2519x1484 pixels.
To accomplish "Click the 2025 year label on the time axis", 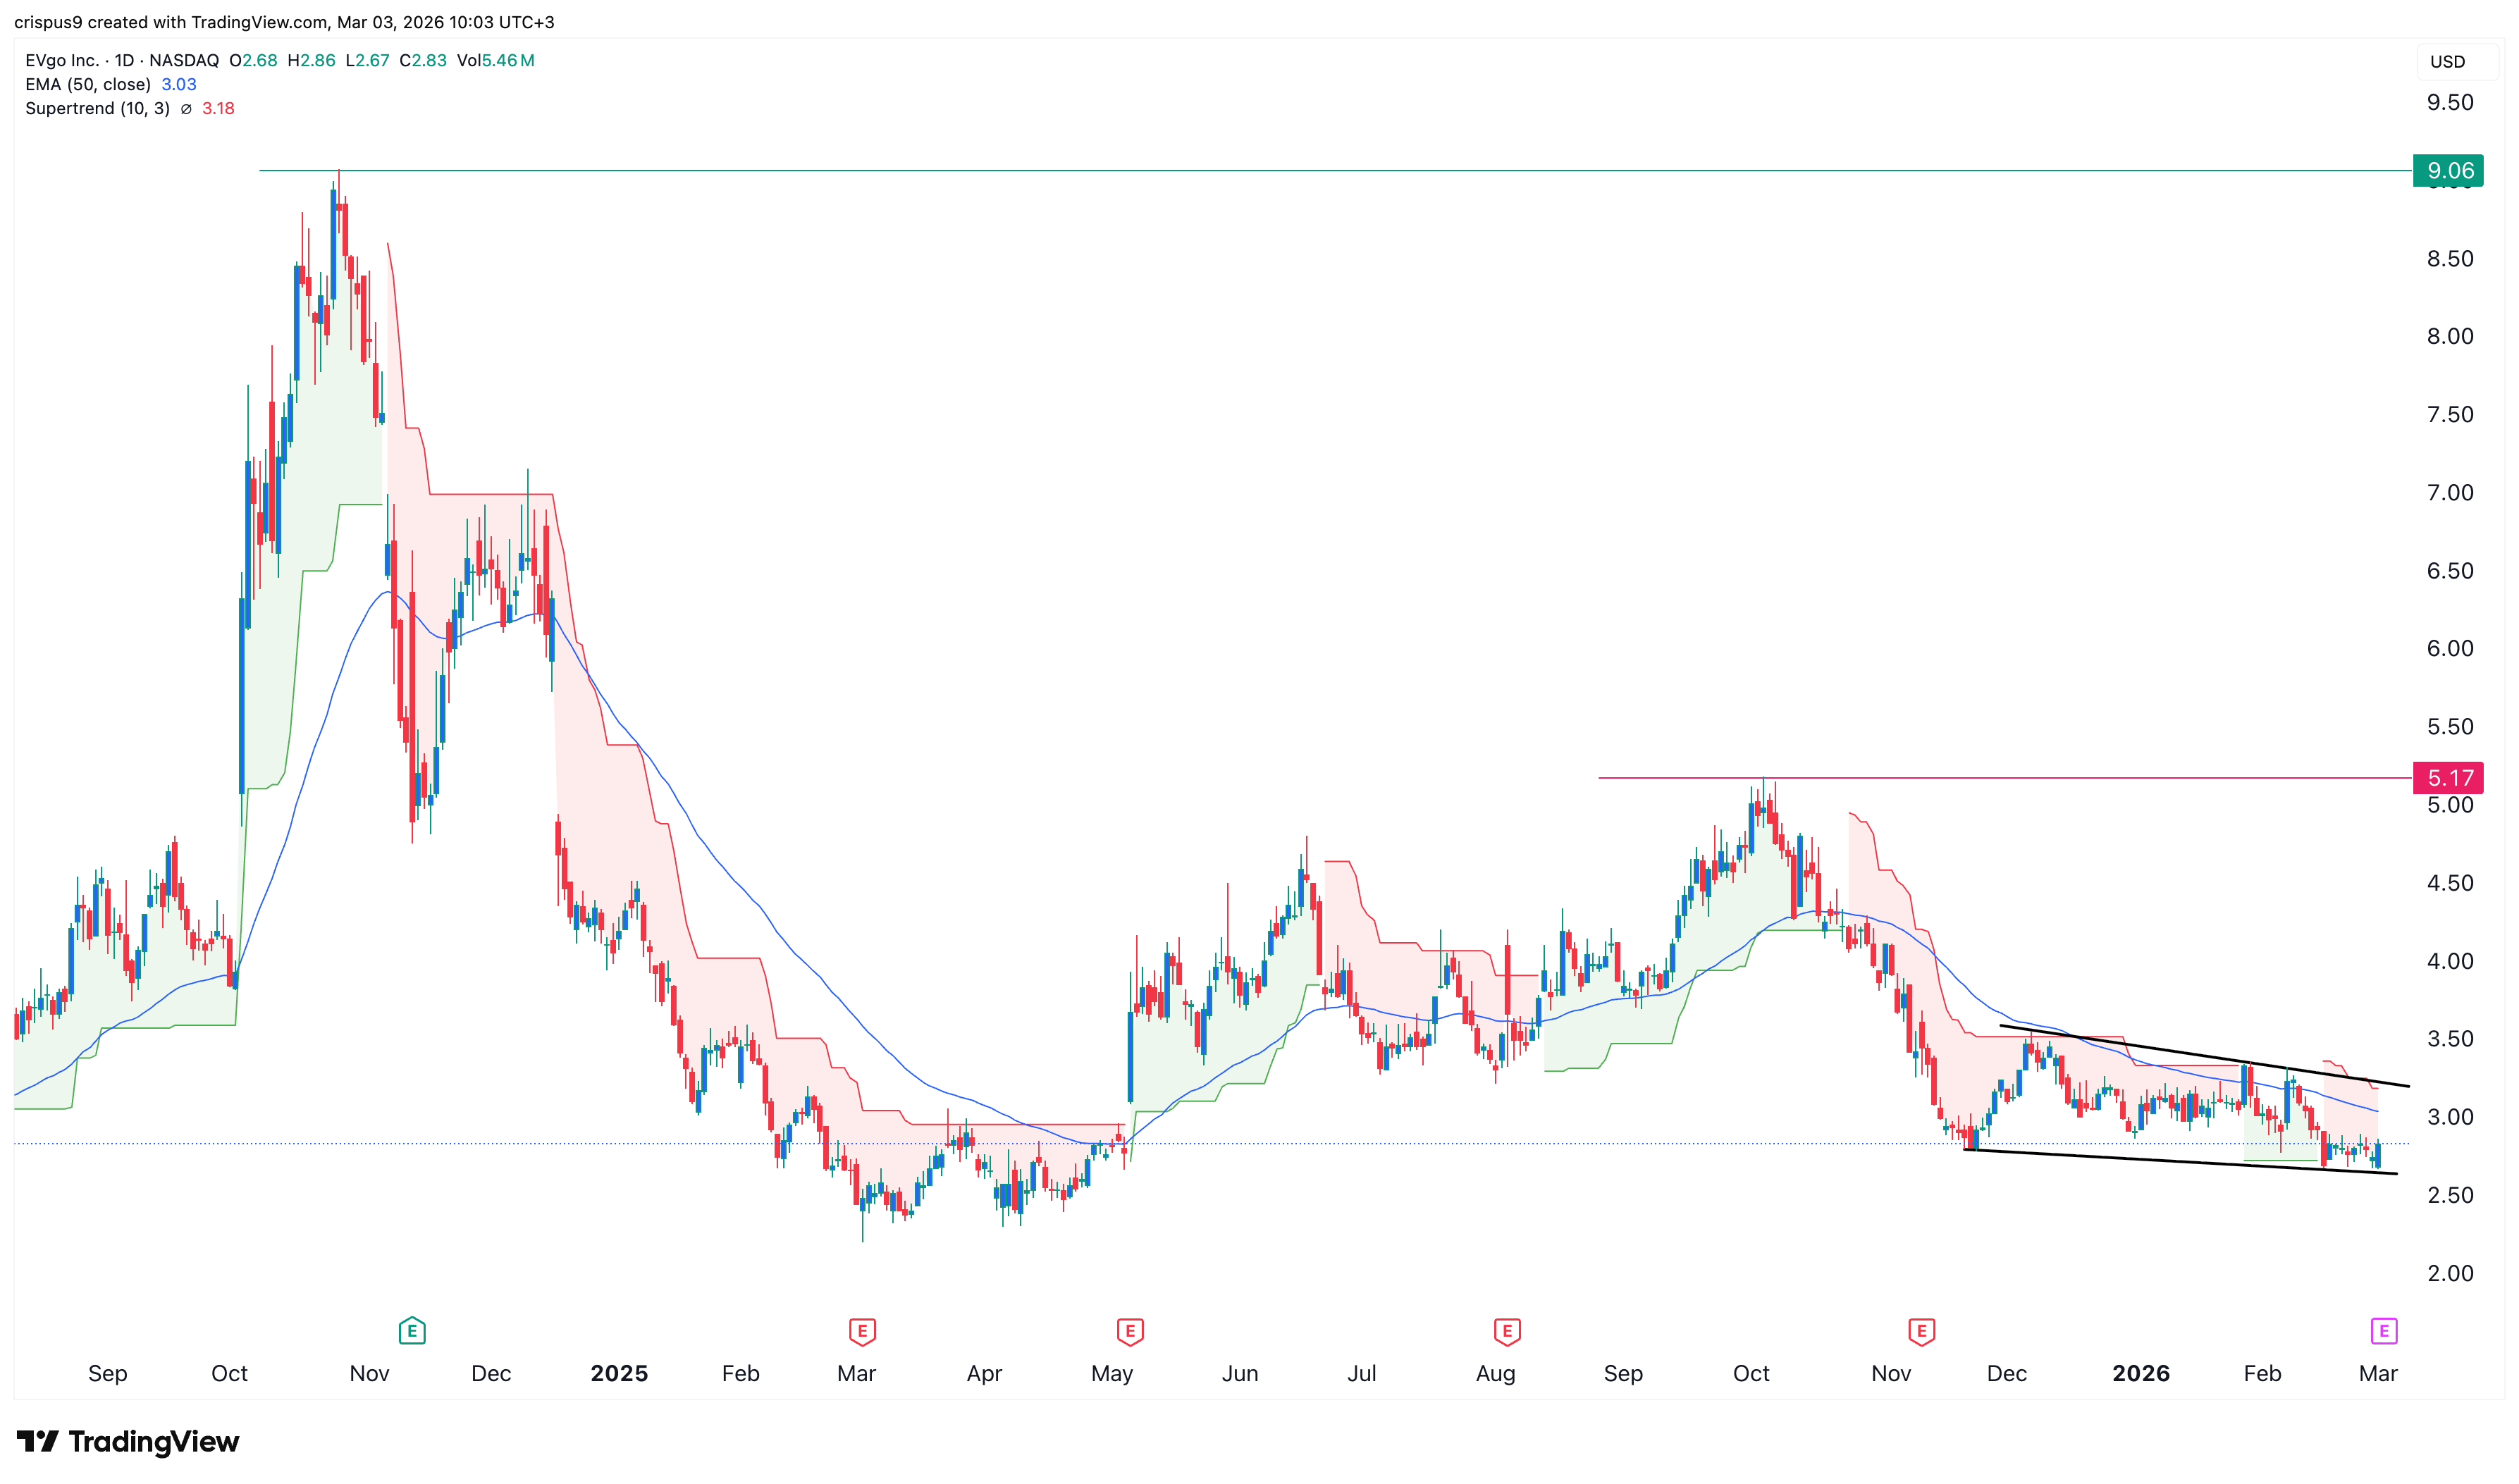I will (619, 1373).
